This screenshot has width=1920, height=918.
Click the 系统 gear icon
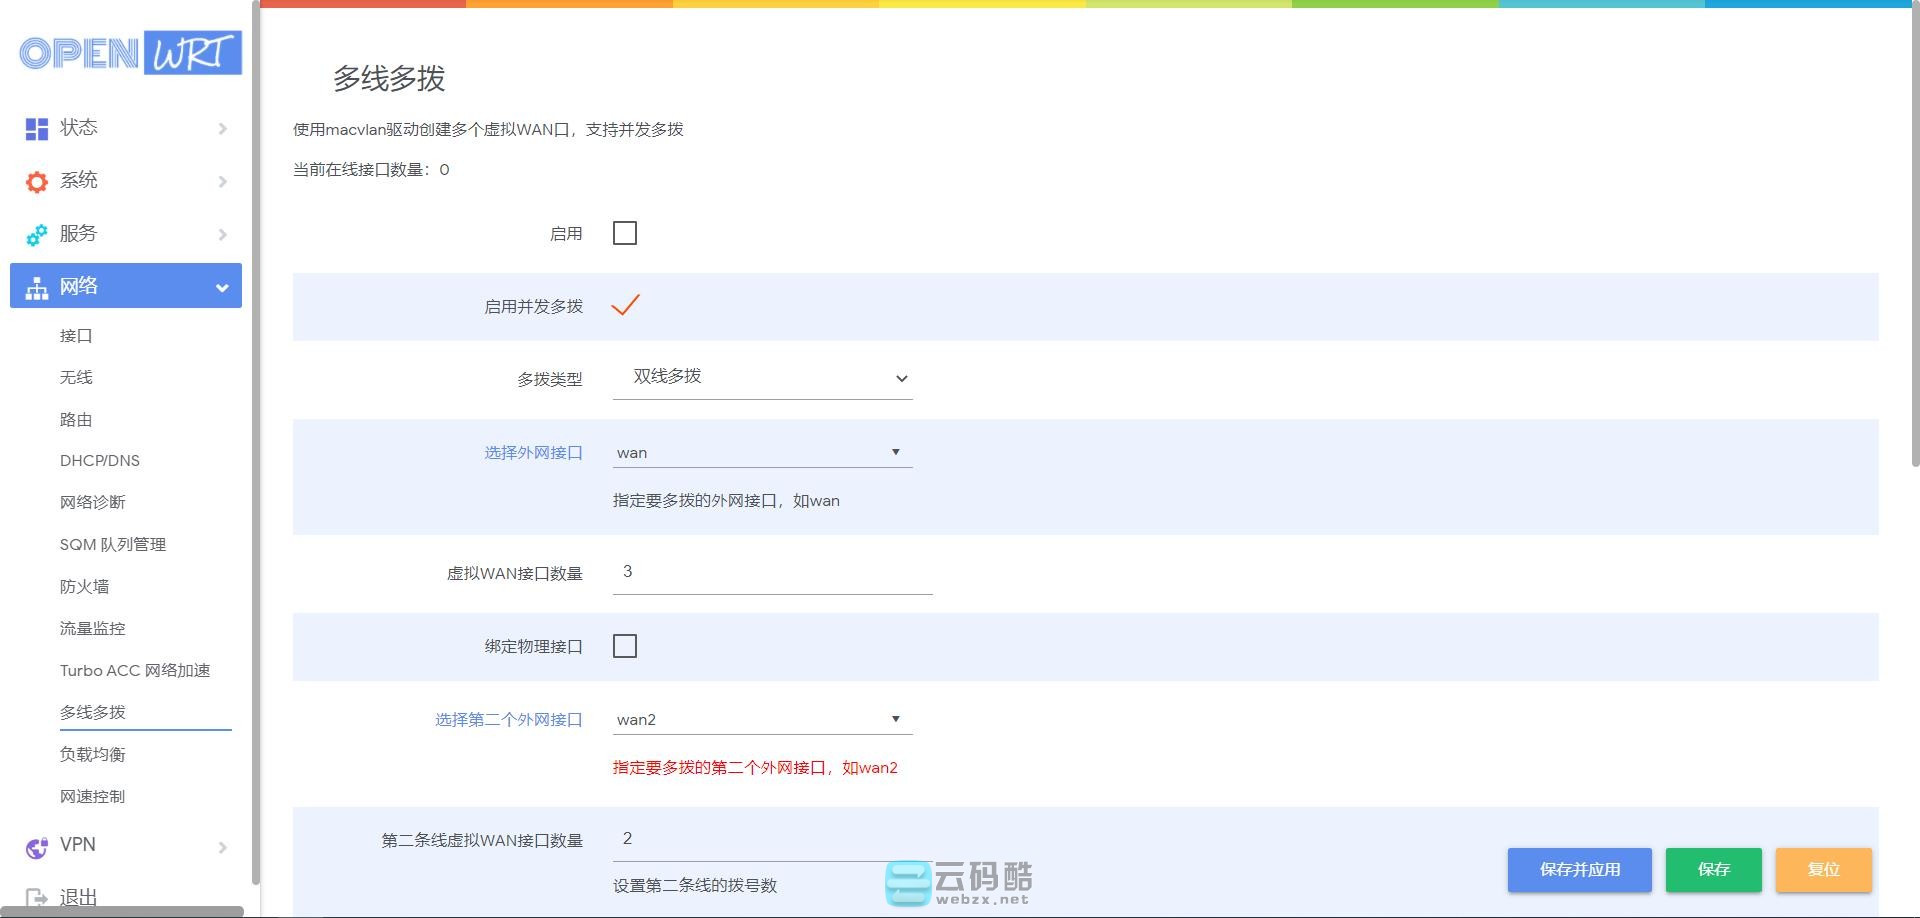click(37, 181)
